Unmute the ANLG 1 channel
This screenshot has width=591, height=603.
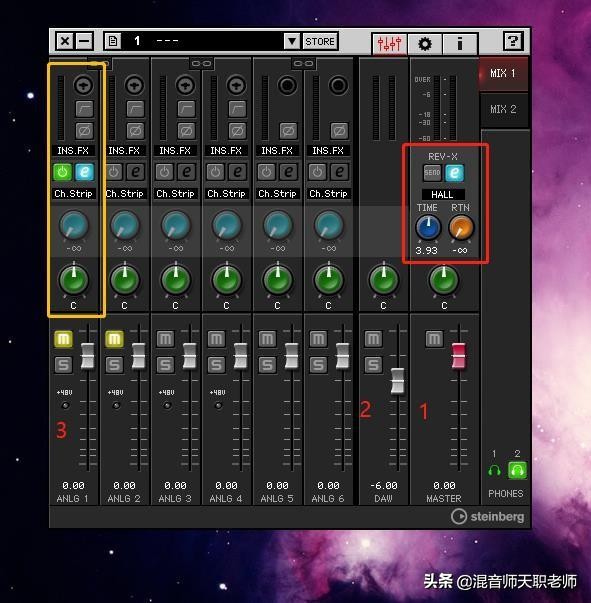63,339
